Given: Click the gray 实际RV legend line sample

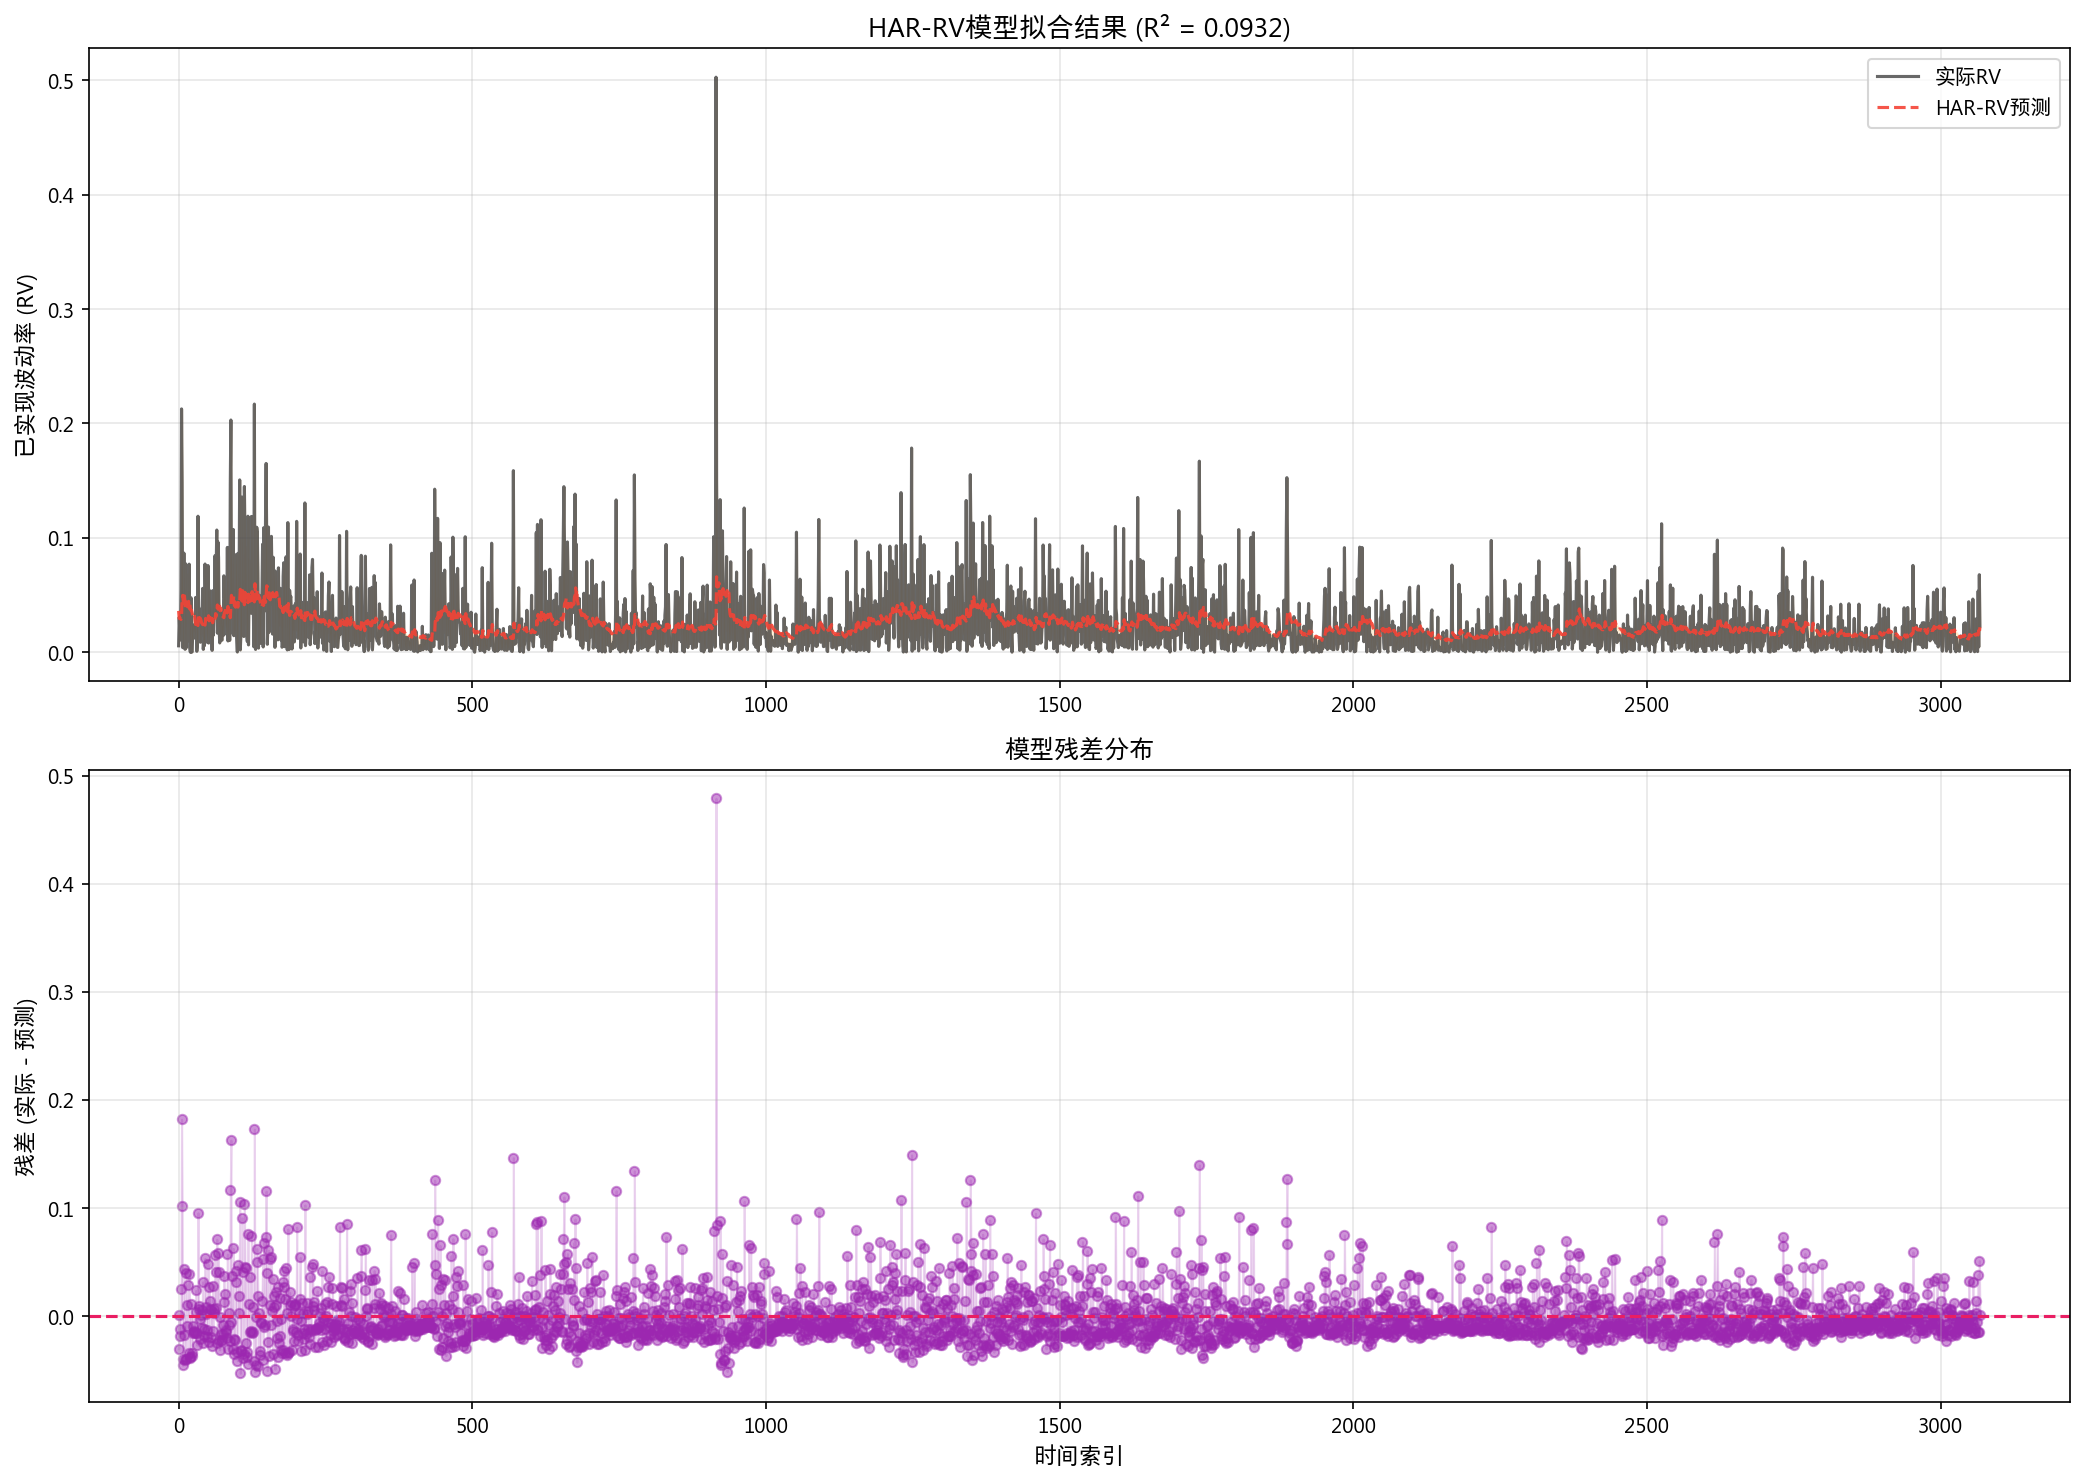Looking at the screenshot, I should pos(1897,77).
